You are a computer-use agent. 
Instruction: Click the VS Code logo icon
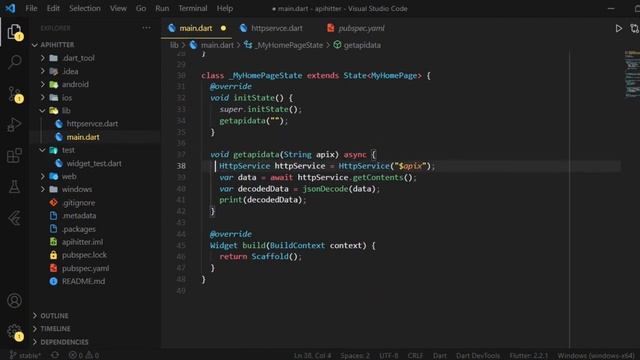tap(10, 8)
